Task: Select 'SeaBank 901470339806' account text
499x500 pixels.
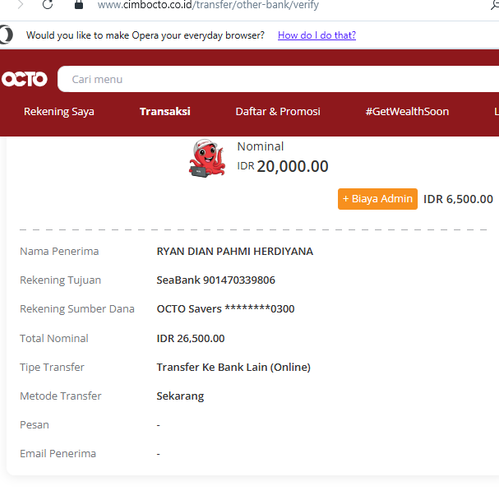Action: [216, 280]
